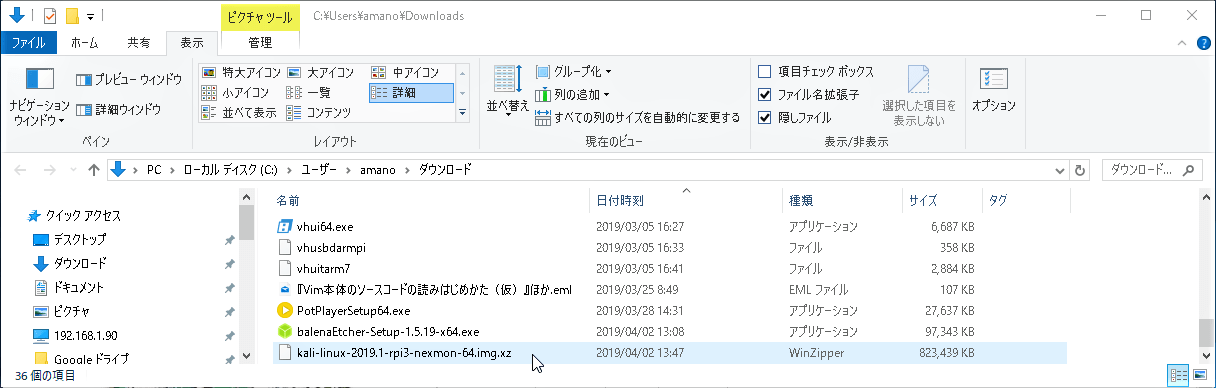Click the up-folder arrow in address bar
1216x388 pixels.
[x=94, y=169]
